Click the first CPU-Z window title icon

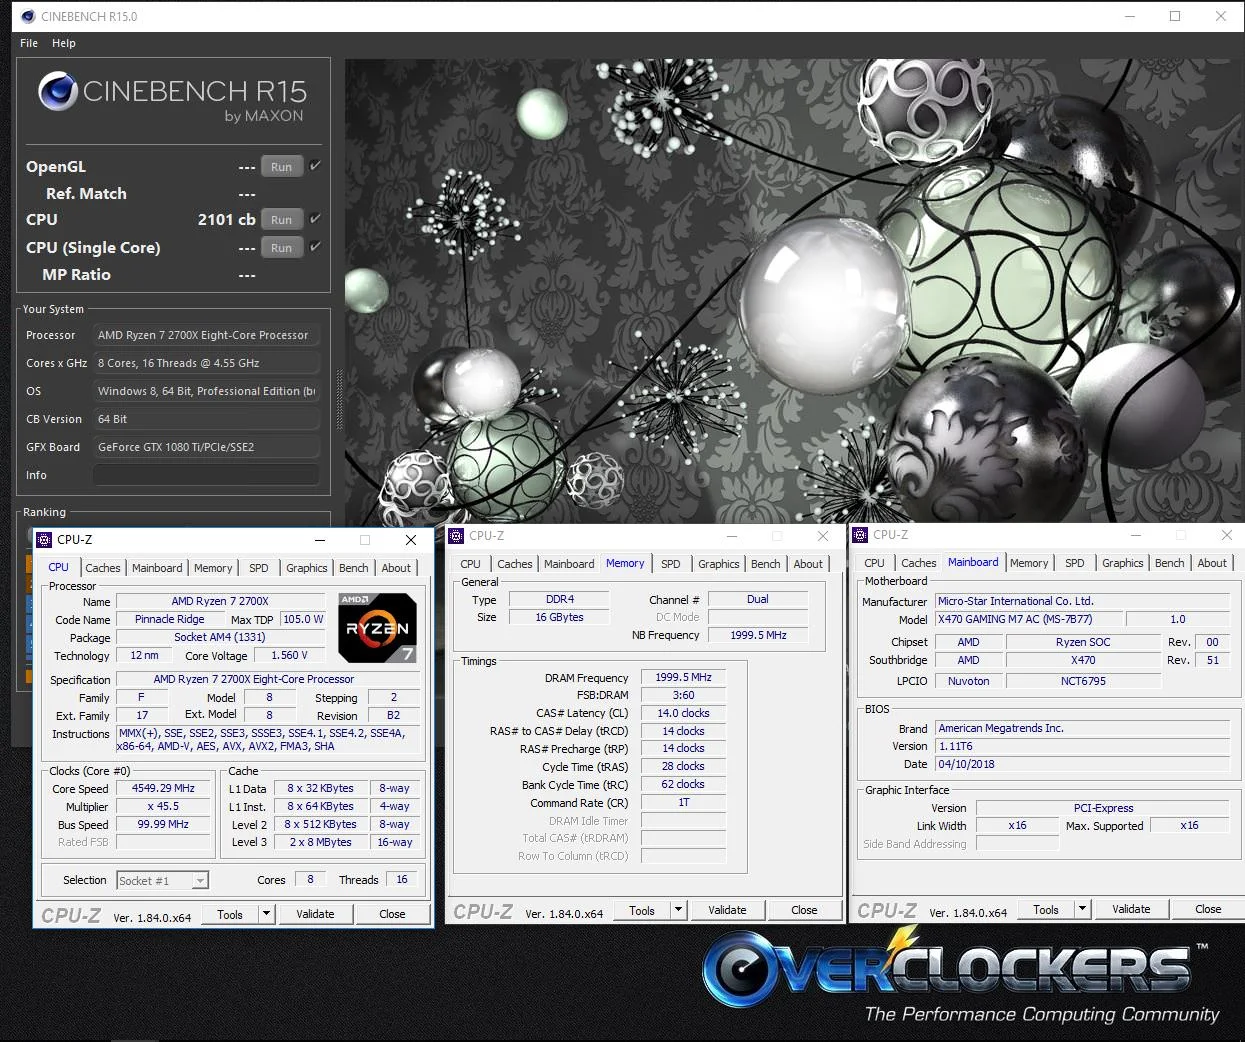[x=44, y=540]
